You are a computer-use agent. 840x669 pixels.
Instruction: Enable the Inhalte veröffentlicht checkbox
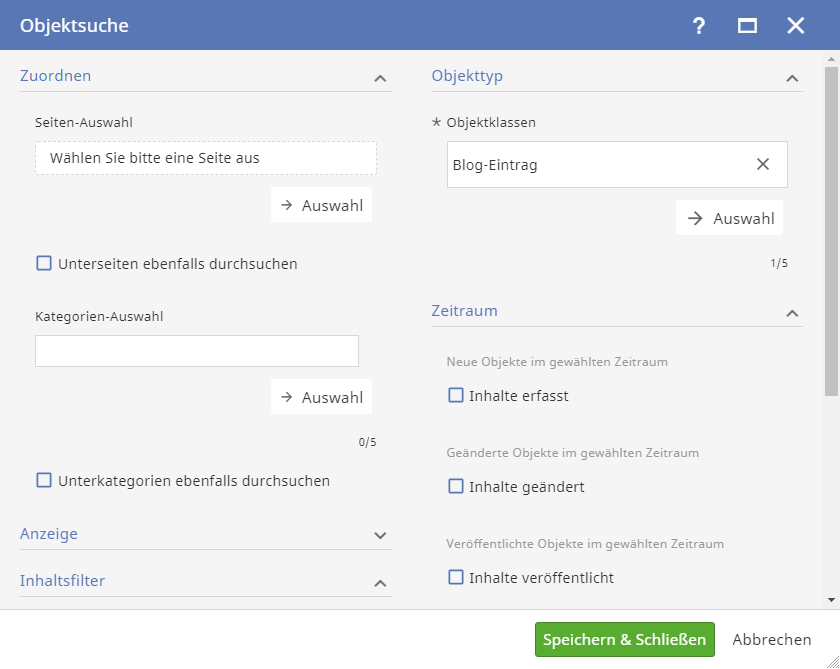point(456,577)
